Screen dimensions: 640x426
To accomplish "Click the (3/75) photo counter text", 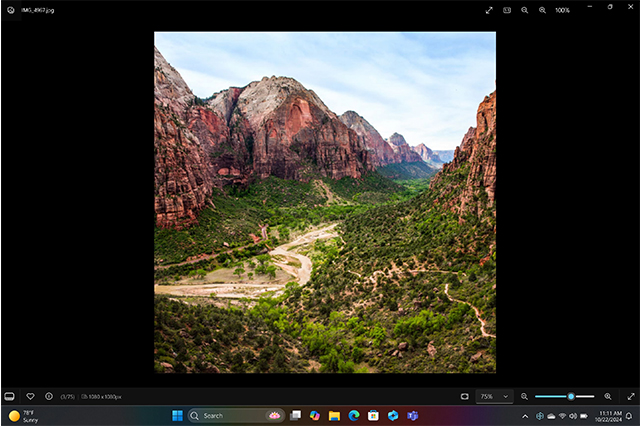I will [68, 397].
